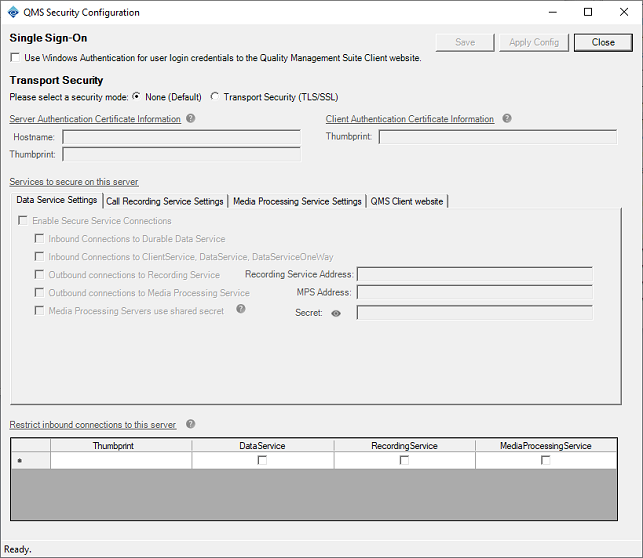The image size is (643, 558).
Task: Select the new row header with asterisk
Action: [31, 460]
